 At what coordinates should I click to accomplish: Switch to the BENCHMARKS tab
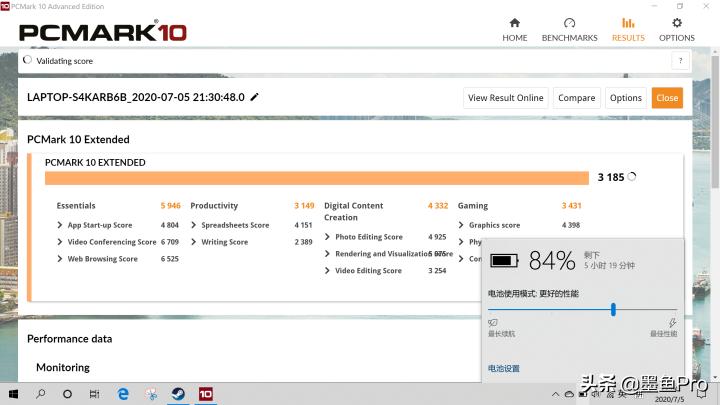[x=569, y=30]
